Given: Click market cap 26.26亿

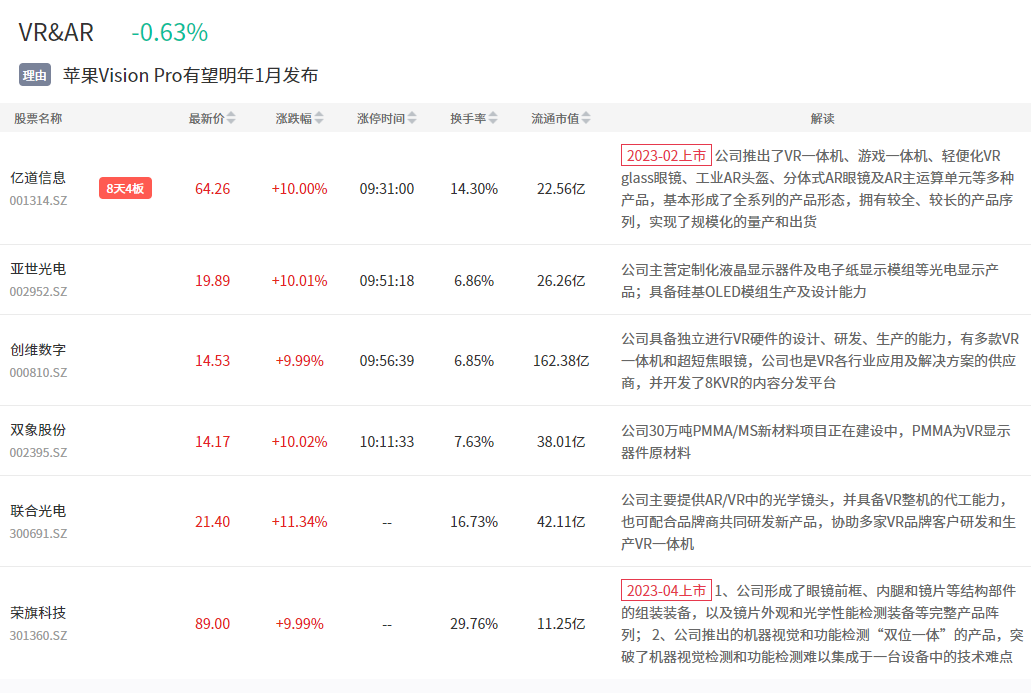Looking at the screenshot, I should tap(561, 281).
